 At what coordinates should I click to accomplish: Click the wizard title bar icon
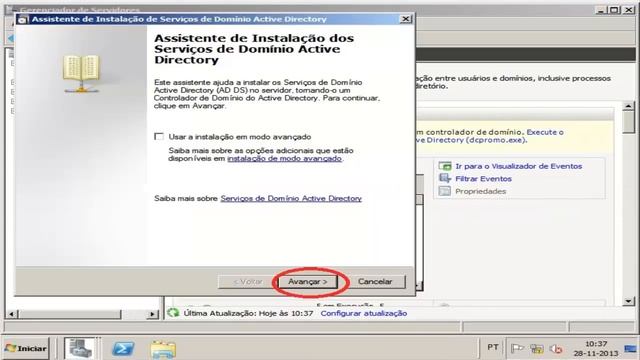(23, 19)
